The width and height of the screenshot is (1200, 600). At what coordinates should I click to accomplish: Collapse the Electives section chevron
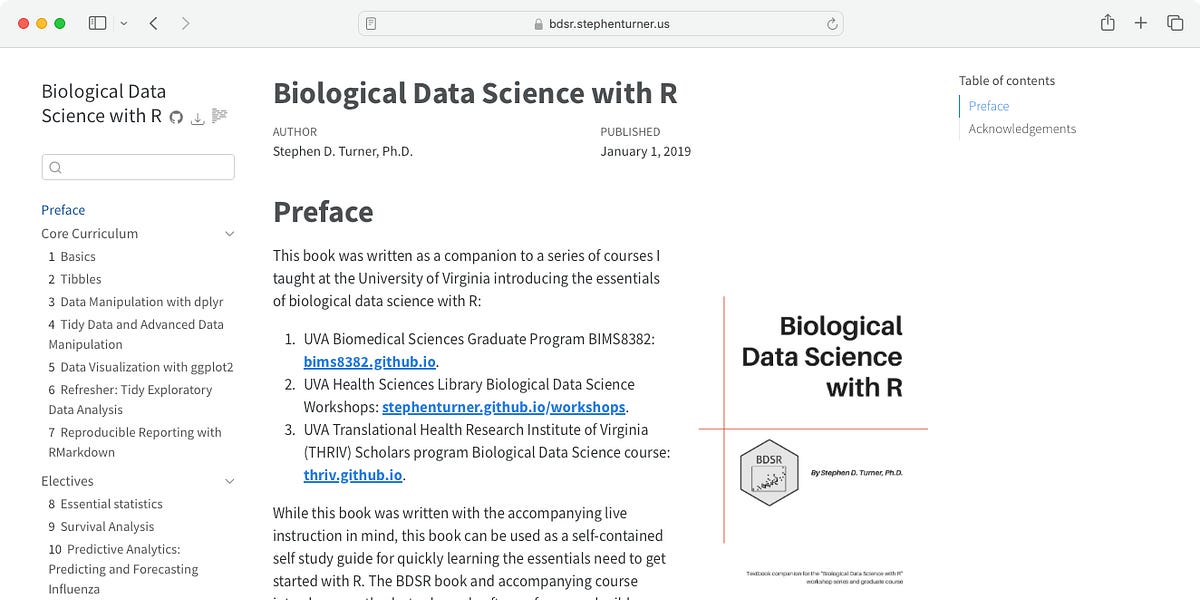(228, 481)
